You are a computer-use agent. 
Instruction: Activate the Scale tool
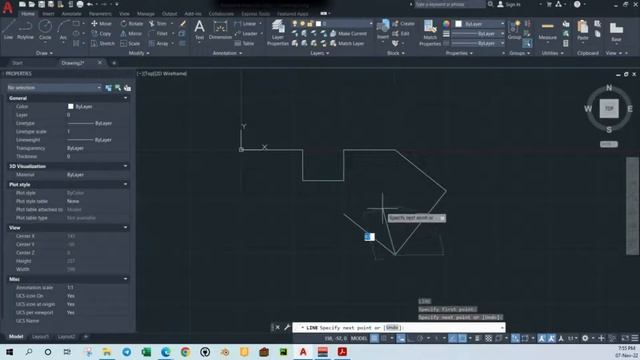(x=130, y=43)
